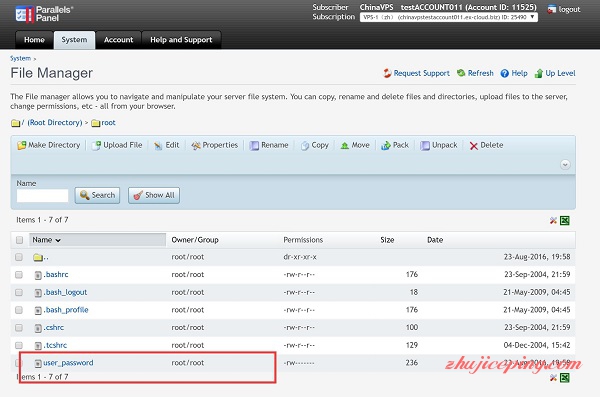The width and height of the screenshot is (600, 397).
Task: Click the red Delete X icon
Action: [x=474, y=145]
